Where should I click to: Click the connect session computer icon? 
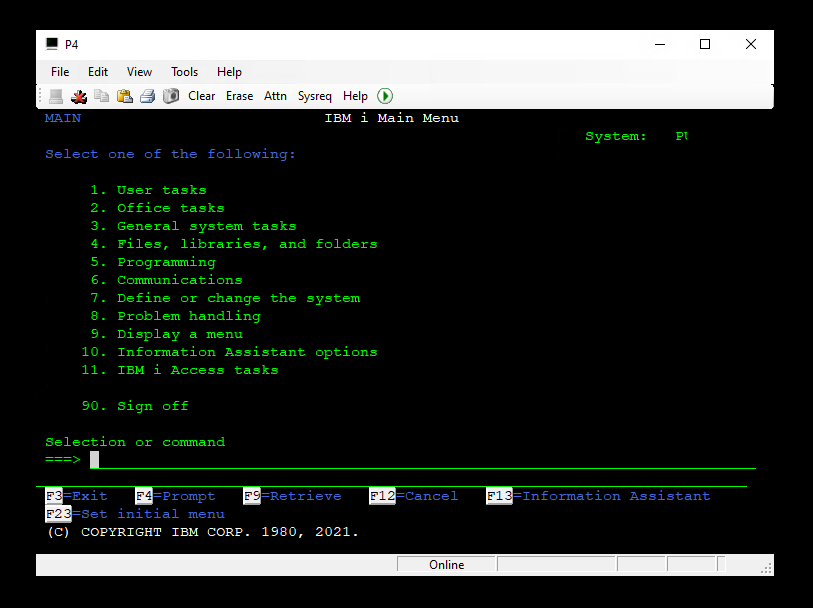tap(57, 96)
